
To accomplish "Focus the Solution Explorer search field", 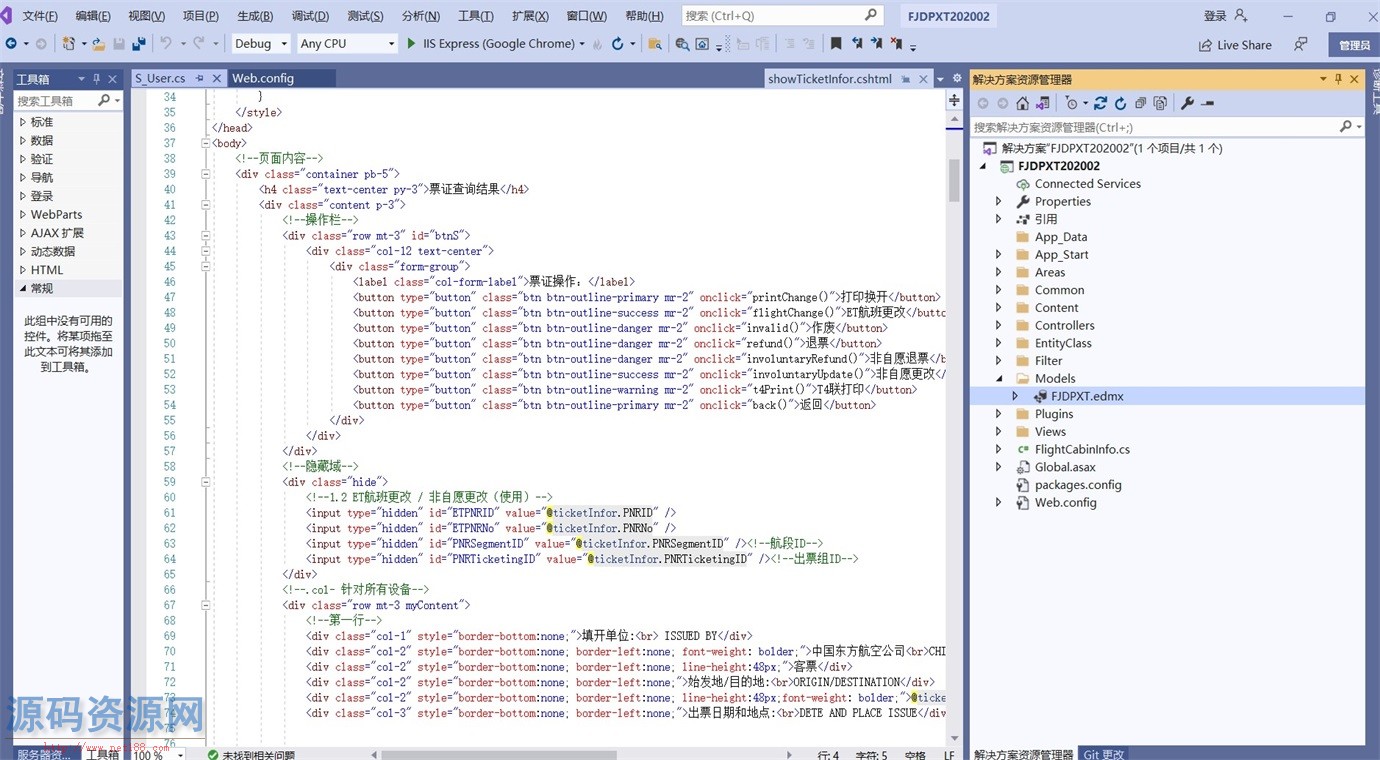I will click(1155, 127).
